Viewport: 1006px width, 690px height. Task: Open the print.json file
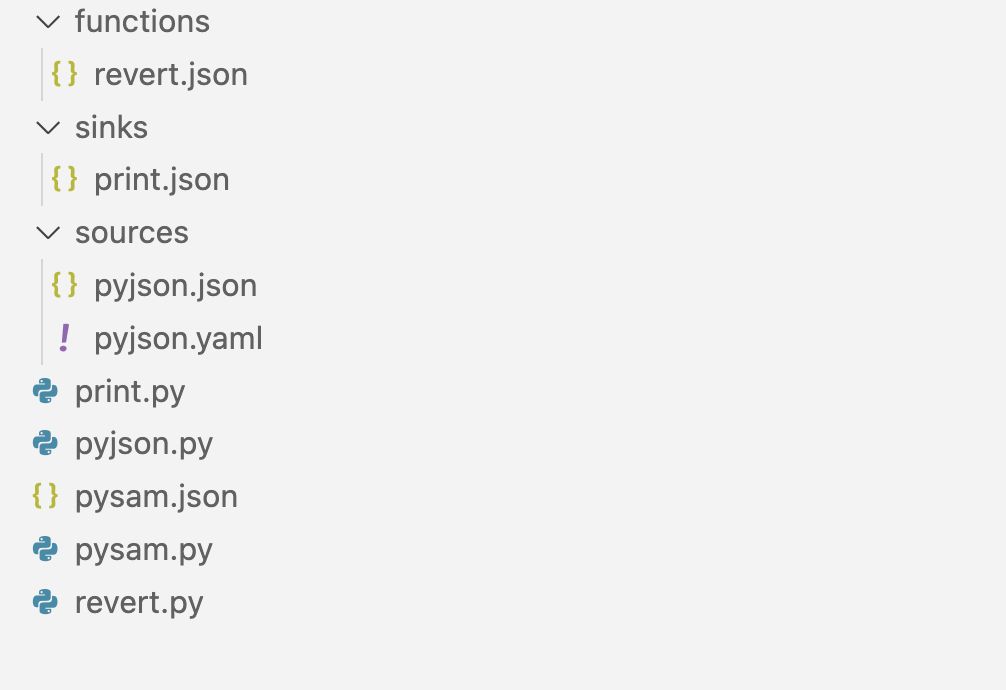tap(161, 179)
